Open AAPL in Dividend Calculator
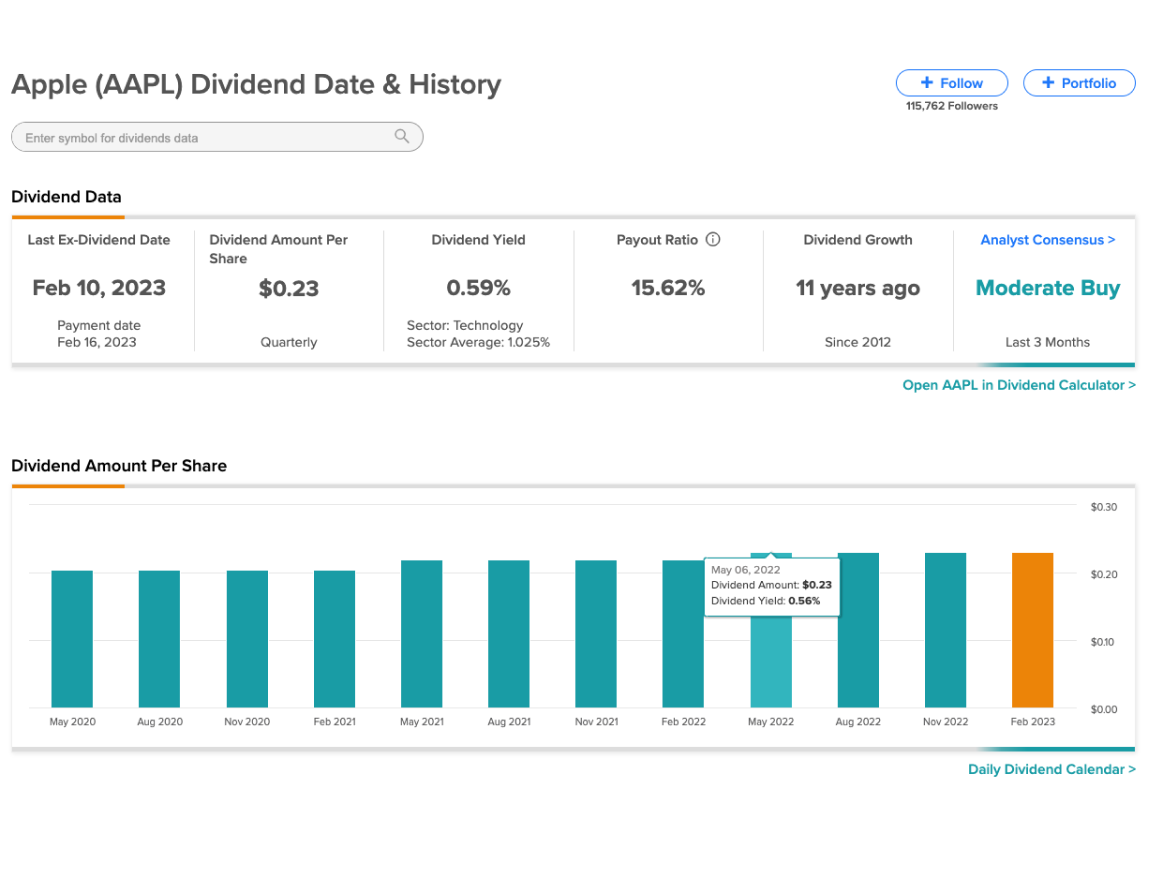The image size is (1149, 881). pos(1019,385)
